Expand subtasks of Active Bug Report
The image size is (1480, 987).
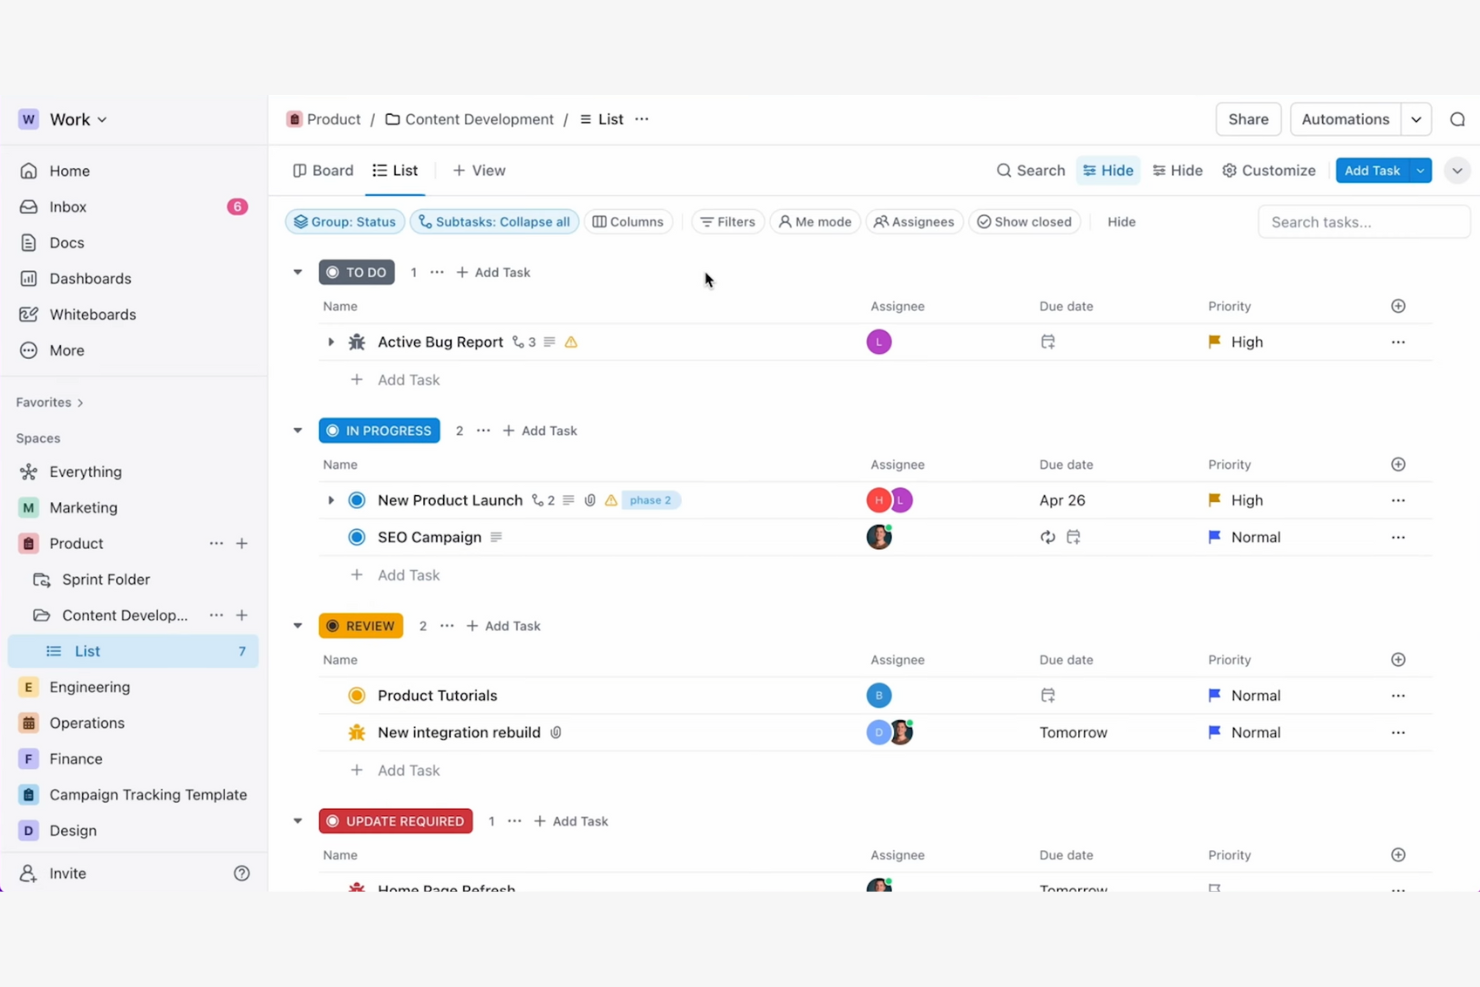331,341
